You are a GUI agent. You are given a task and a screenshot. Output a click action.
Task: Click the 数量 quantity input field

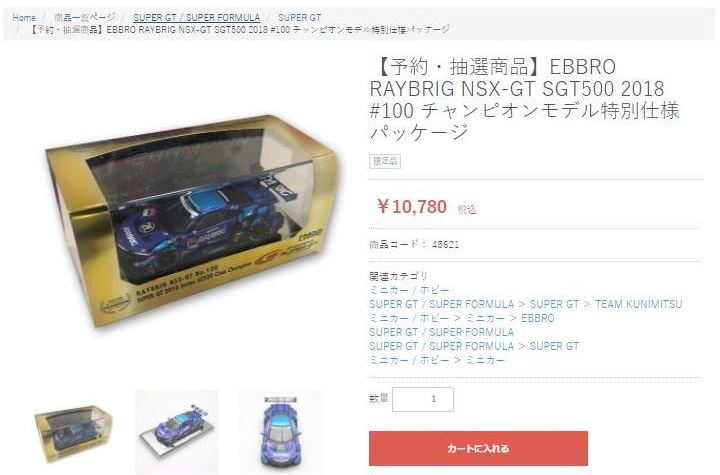point(423,399)
